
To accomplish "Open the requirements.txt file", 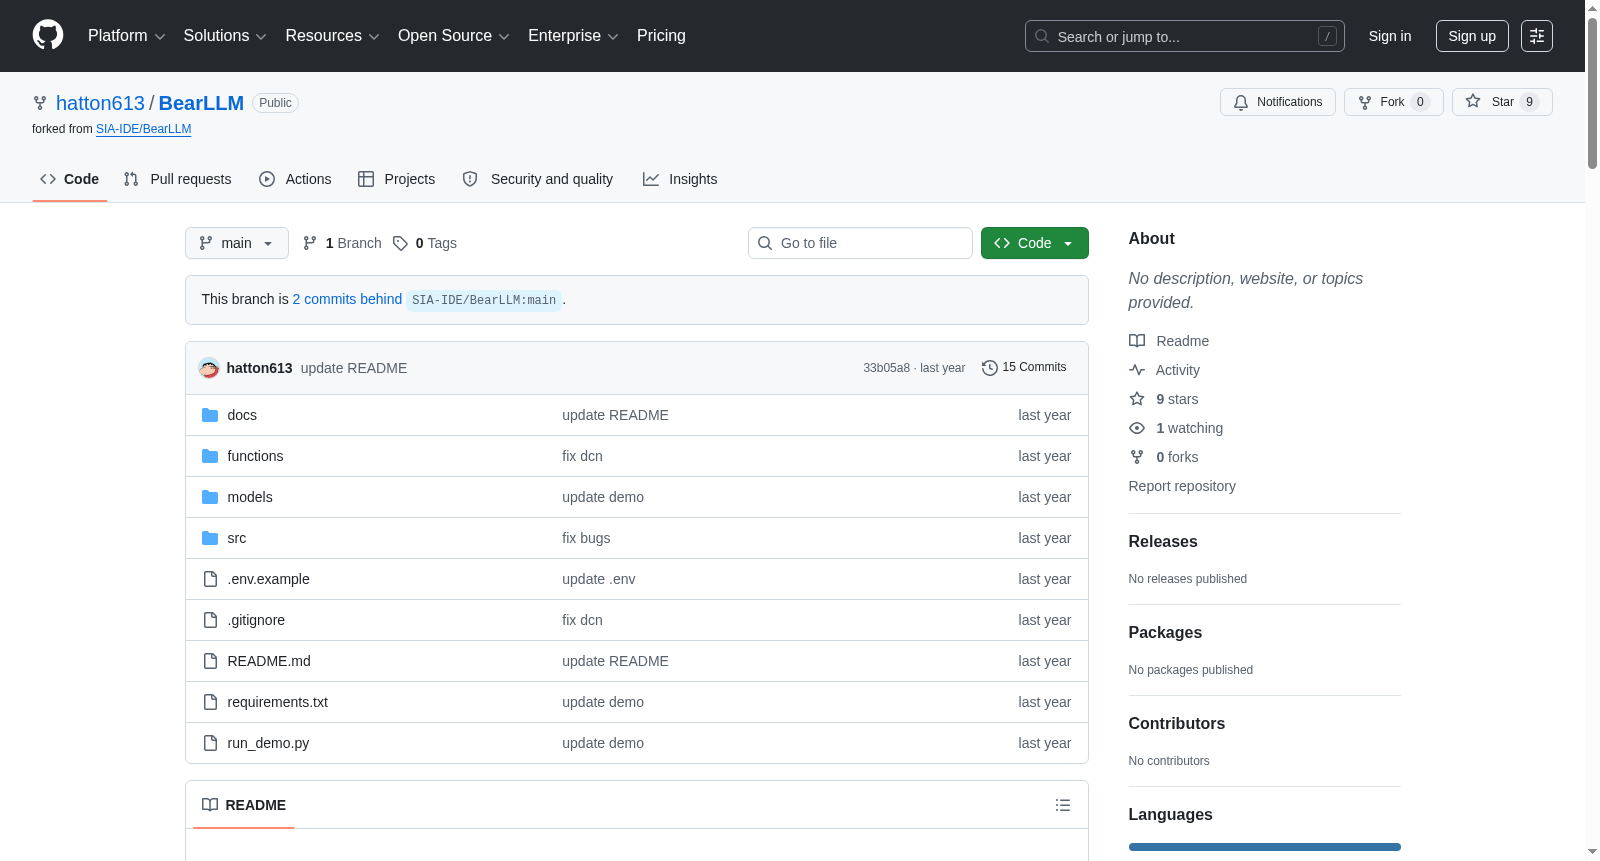I will point(277,702).
